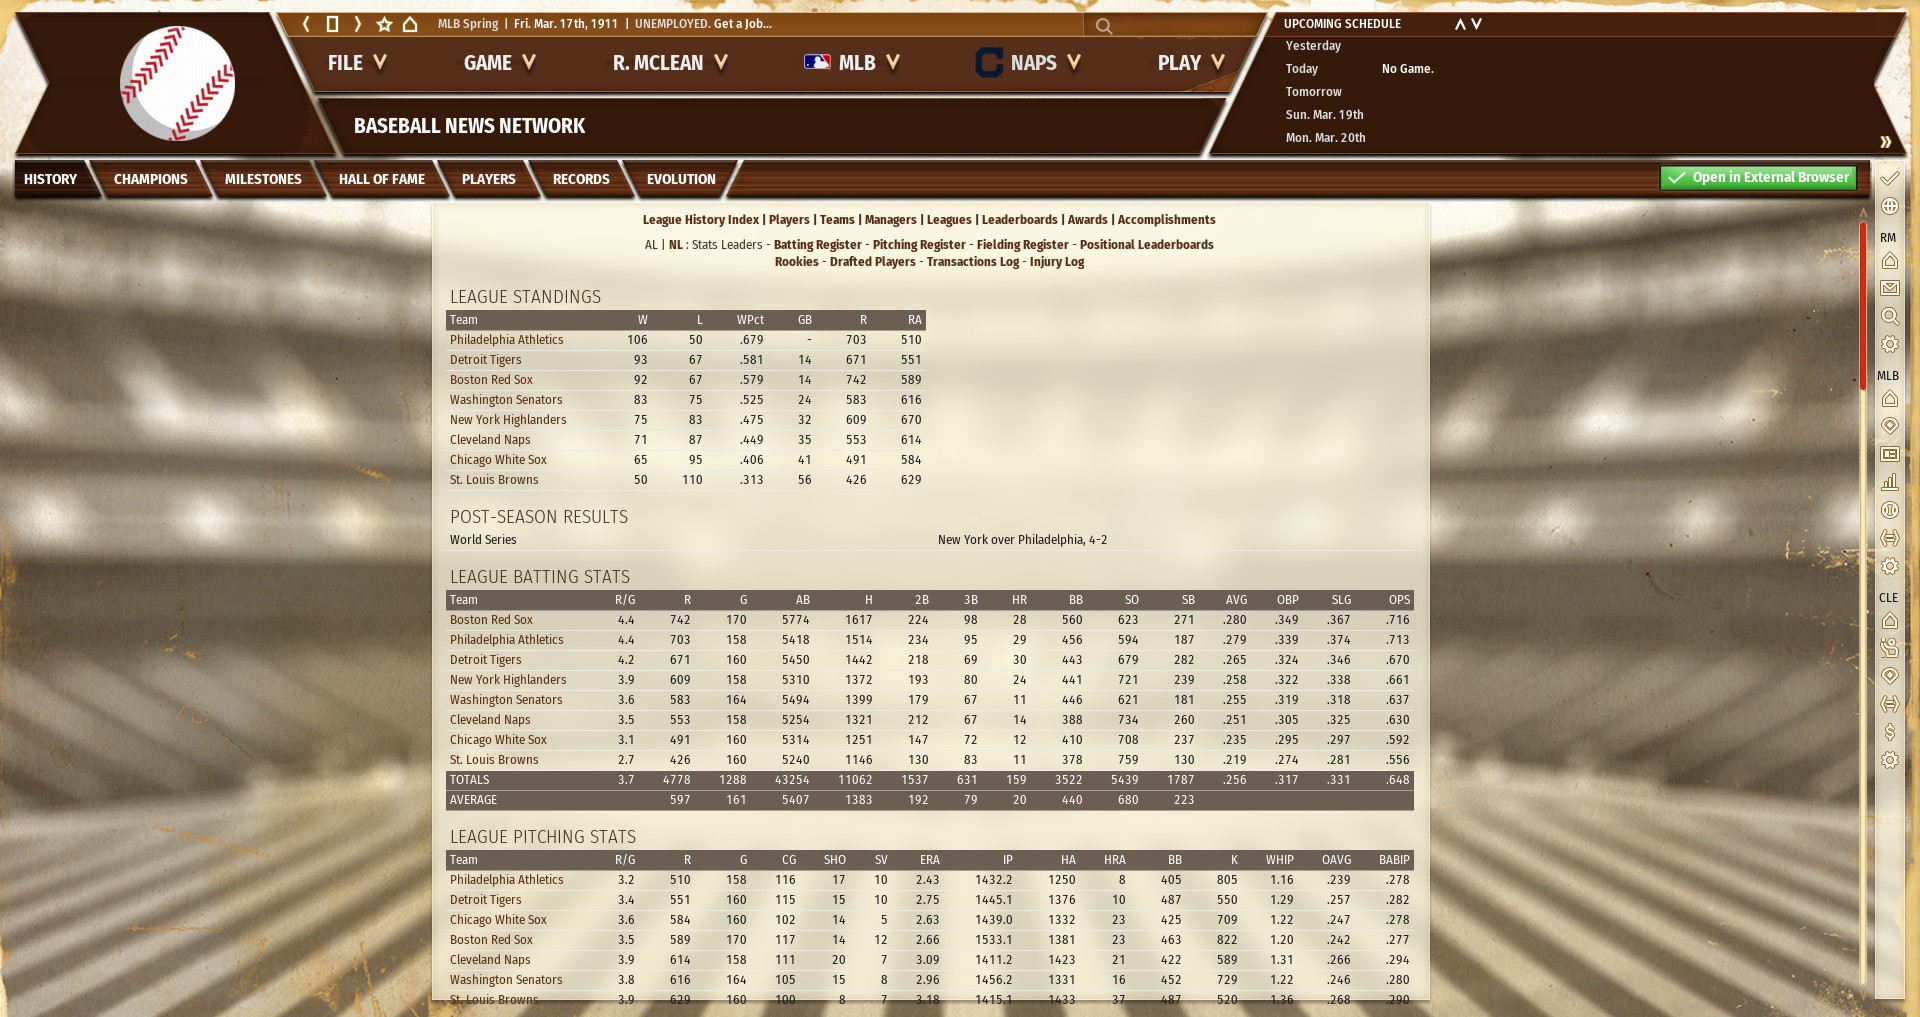Open the HALL OF FAME tab

tap(382, 179)
